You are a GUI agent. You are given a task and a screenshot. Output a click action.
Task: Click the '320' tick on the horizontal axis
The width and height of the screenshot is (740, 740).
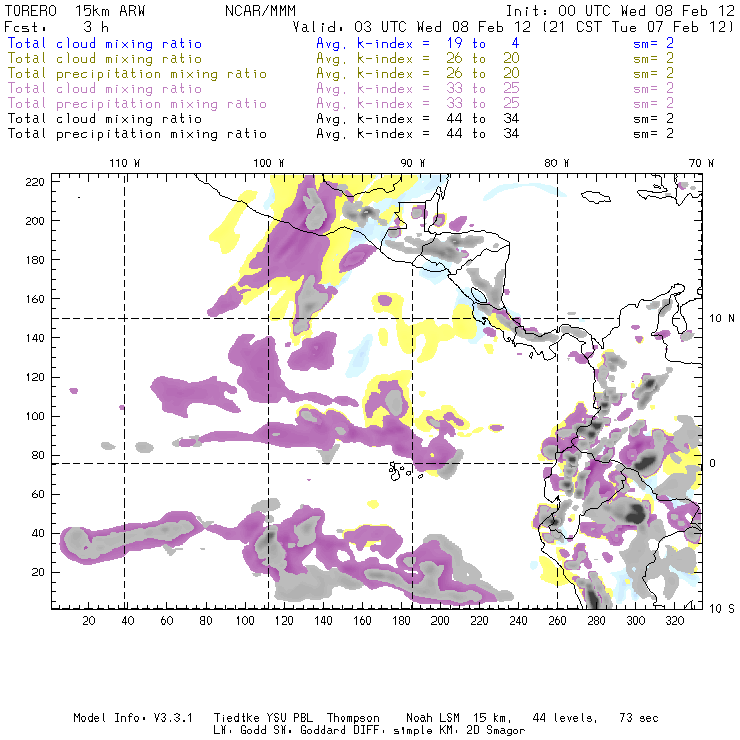point(675,621)
